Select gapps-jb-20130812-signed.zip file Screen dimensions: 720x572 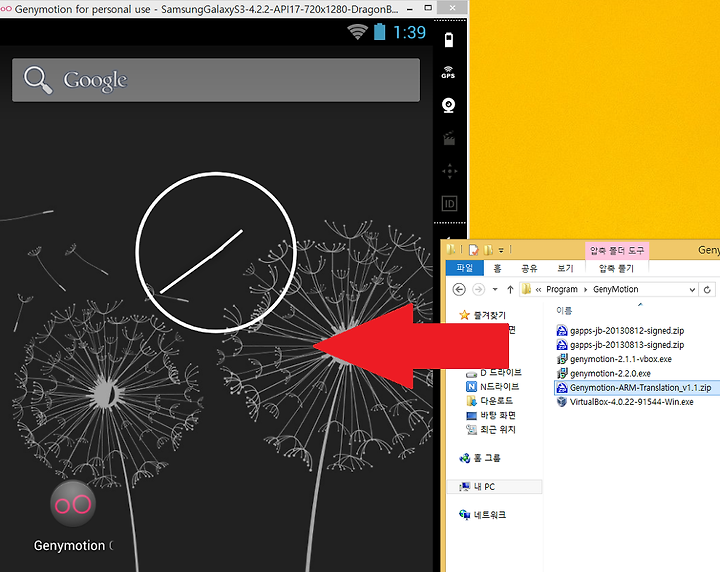pyautogui.click(x=627, y=331)
